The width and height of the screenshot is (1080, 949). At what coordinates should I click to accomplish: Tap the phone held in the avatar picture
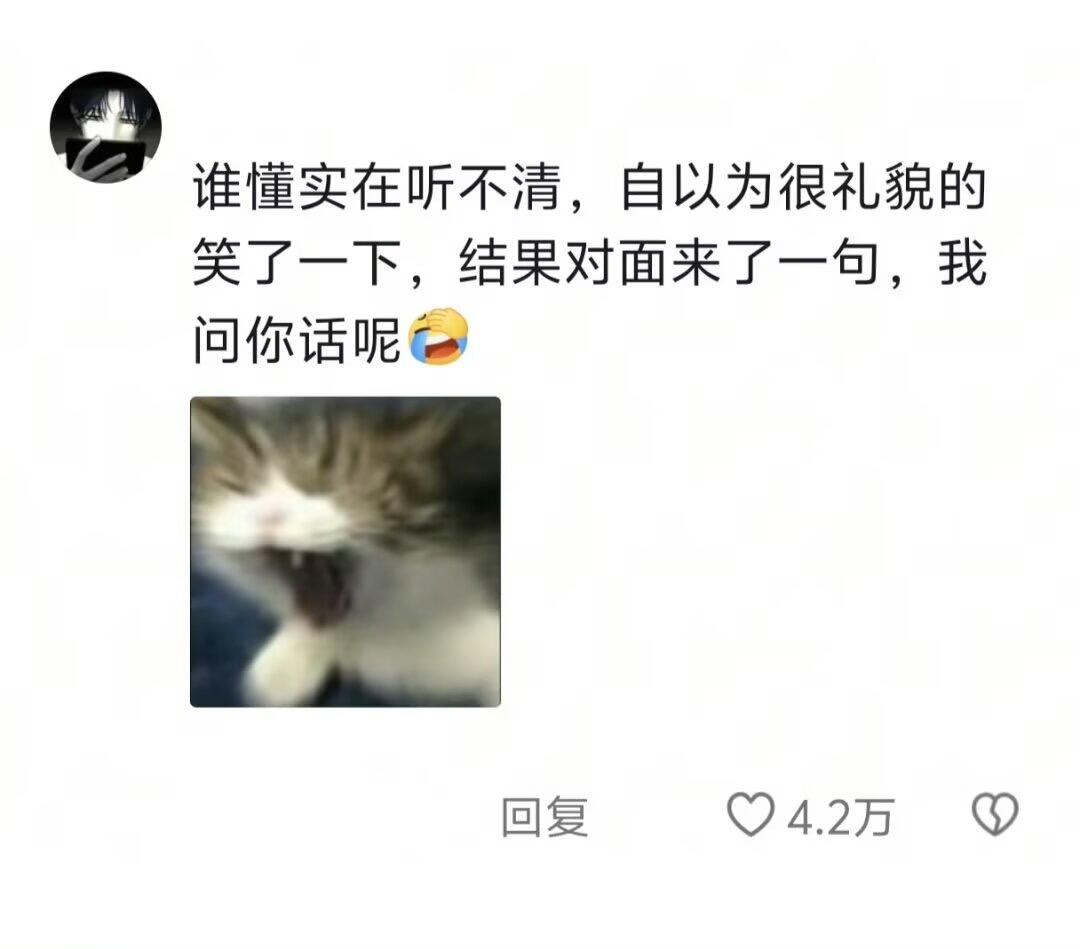[105, 154]
